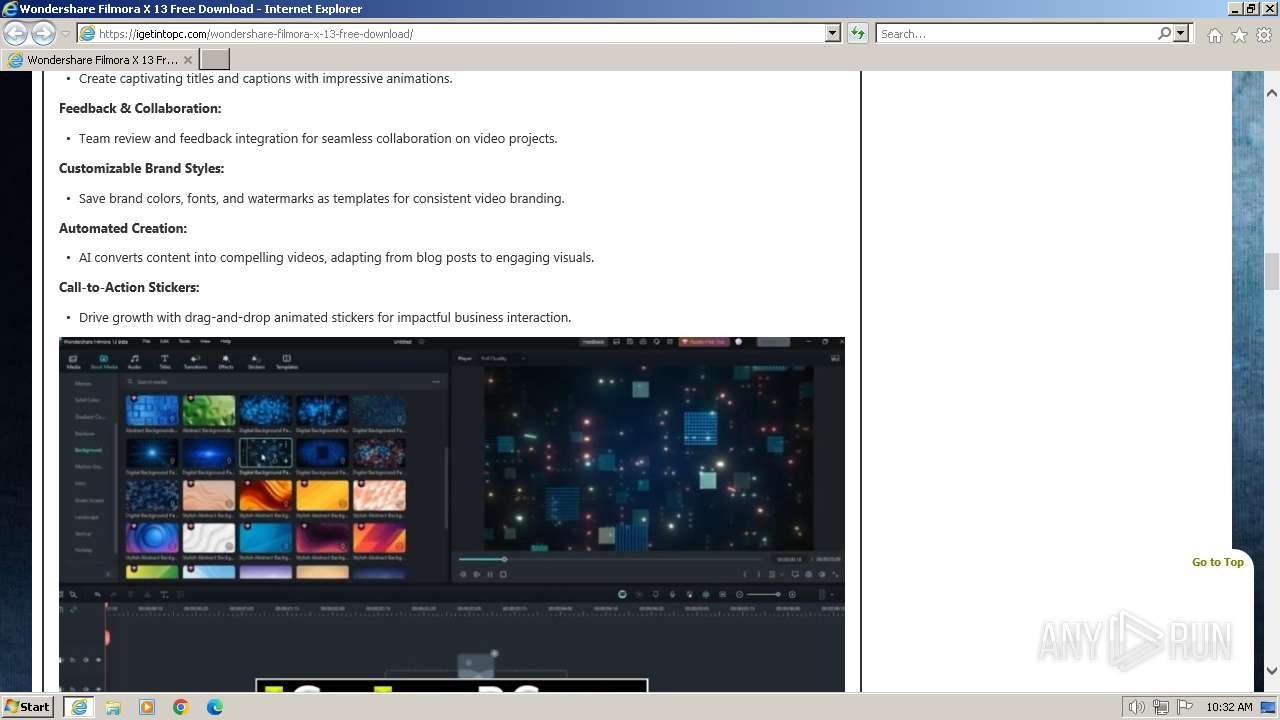1280x720 pixels.
Task: Open the Home page icon
Action: [x=1214, y=35]
